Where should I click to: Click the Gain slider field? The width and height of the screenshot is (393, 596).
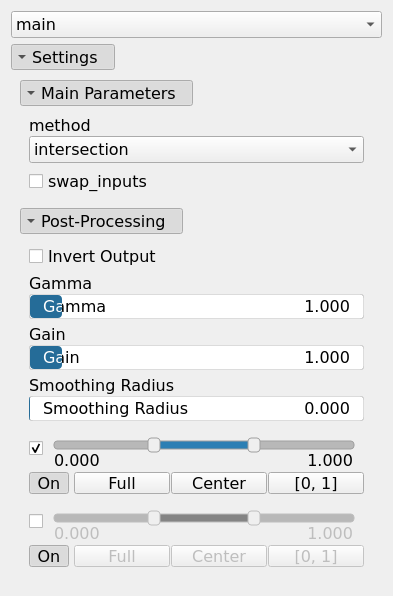click(x=196, y=357)
